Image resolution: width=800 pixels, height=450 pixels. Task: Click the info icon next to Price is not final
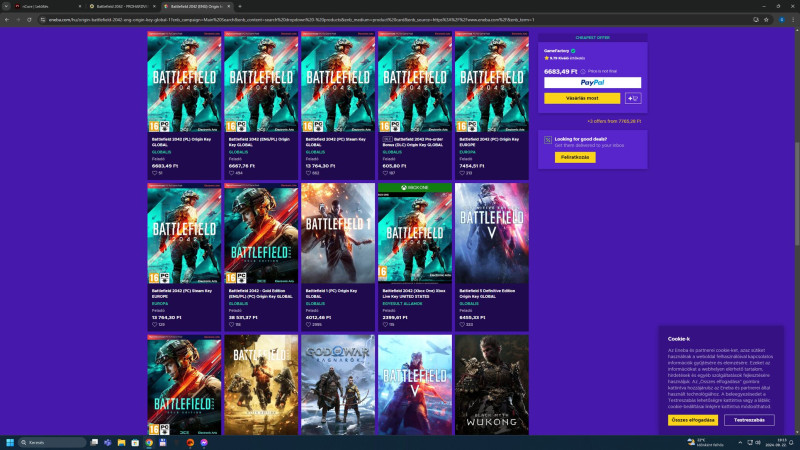(x=583, y=71)
